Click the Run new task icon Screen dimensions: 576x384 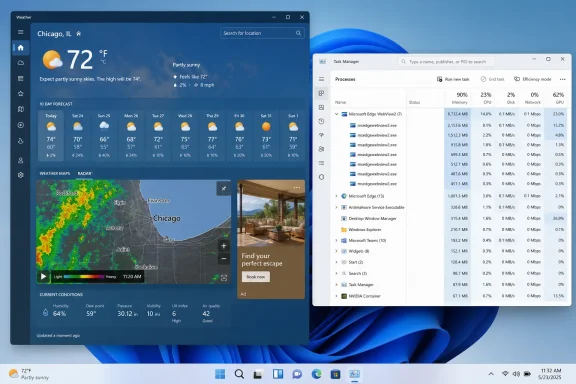click(x=439, y=79)
